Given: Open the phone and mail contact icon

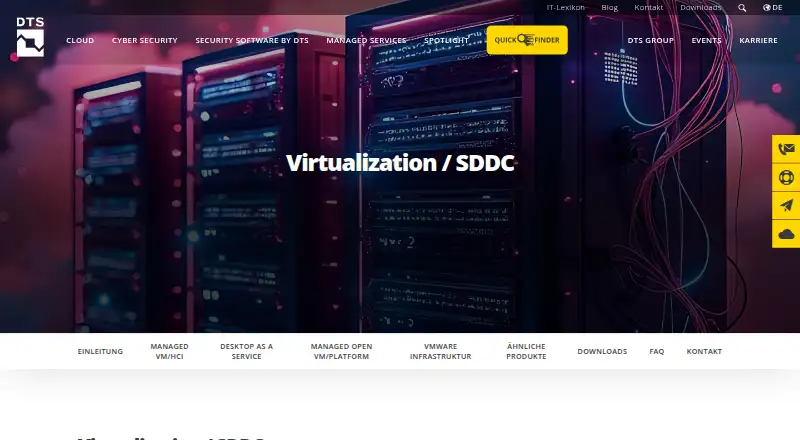Looking at the screenshot, I should click(x=786, y=149).
